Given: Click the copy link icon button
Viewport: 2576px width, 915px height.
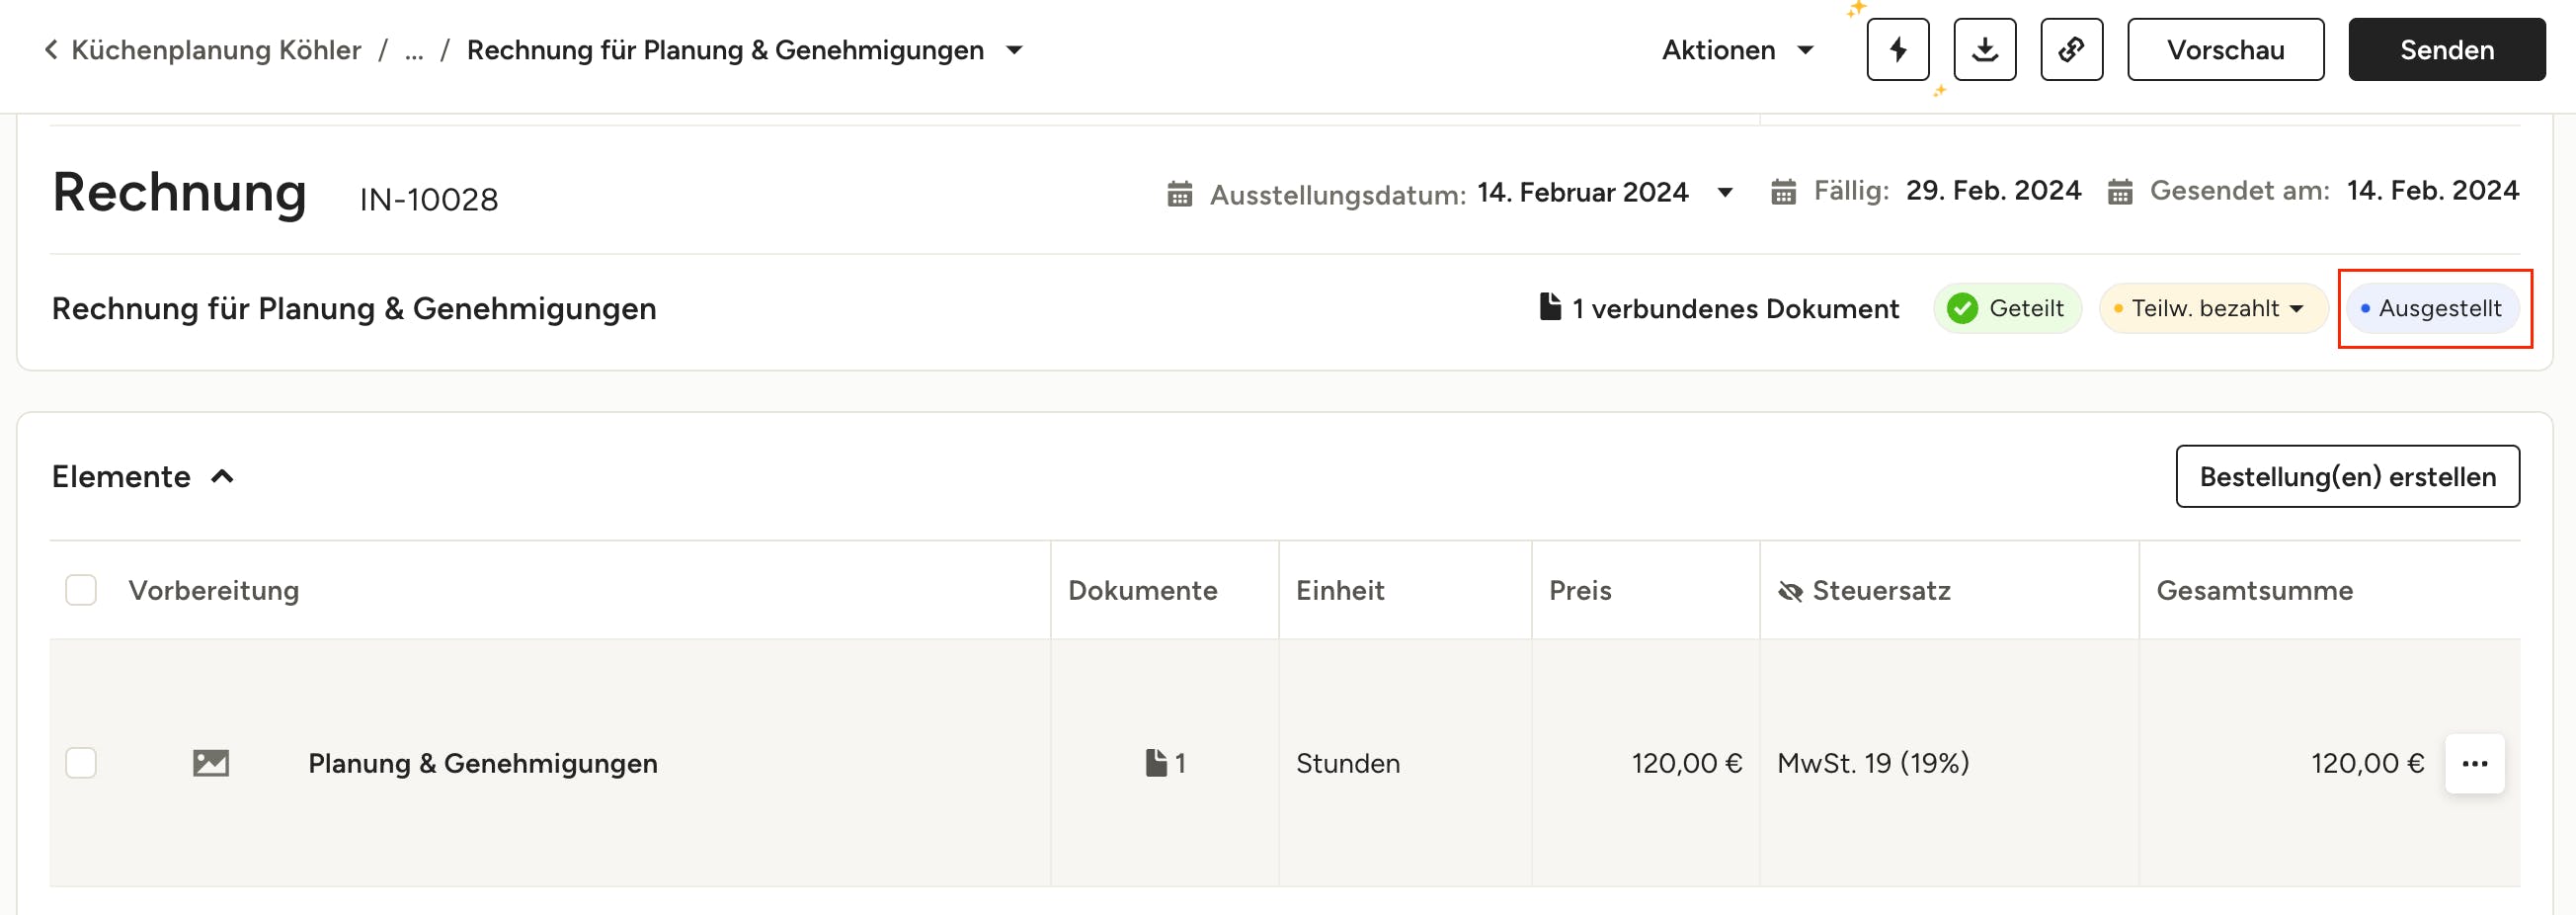Looking at the screenshot, I should pyautogui.click(x=2071, y=49).
